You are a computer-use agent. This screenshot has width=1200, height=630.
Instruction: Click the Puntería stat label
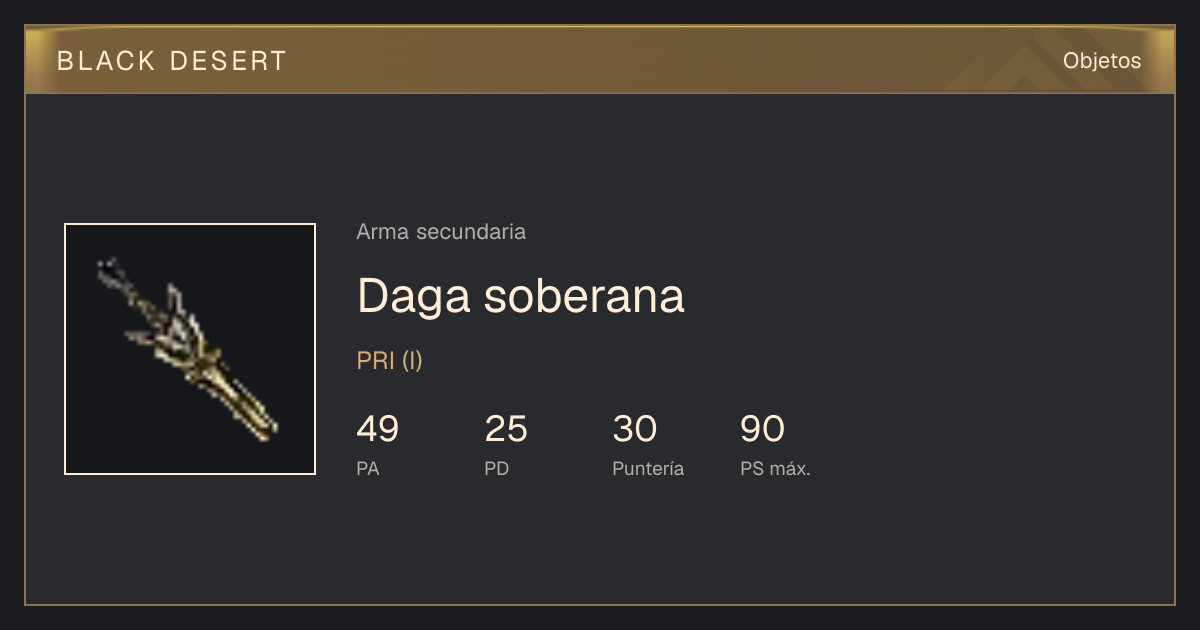(x=648, y=469)
